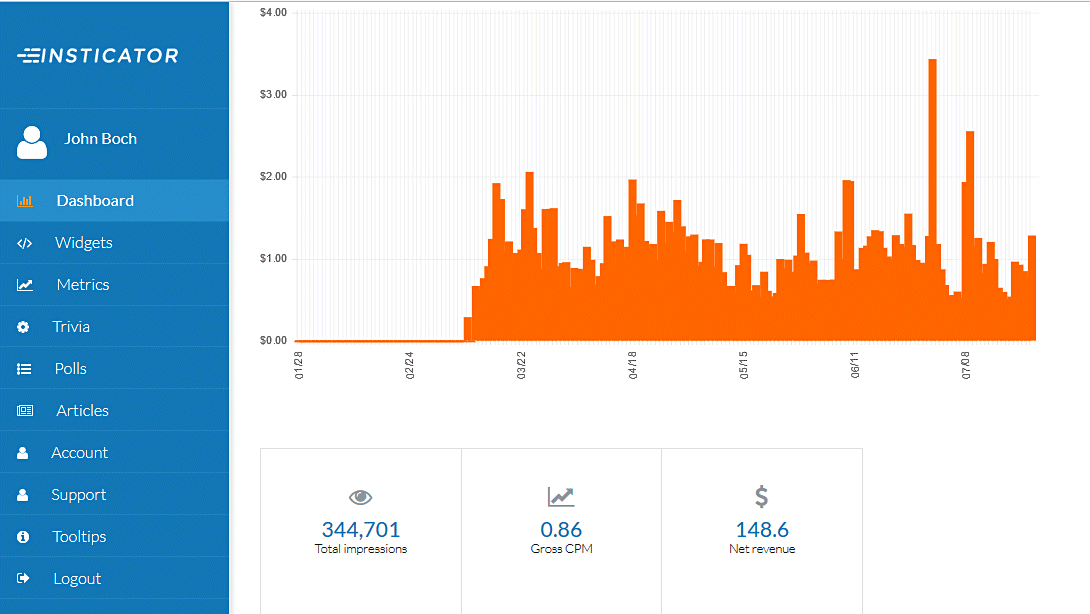Open the Support menu item

(x=78, y=495)
